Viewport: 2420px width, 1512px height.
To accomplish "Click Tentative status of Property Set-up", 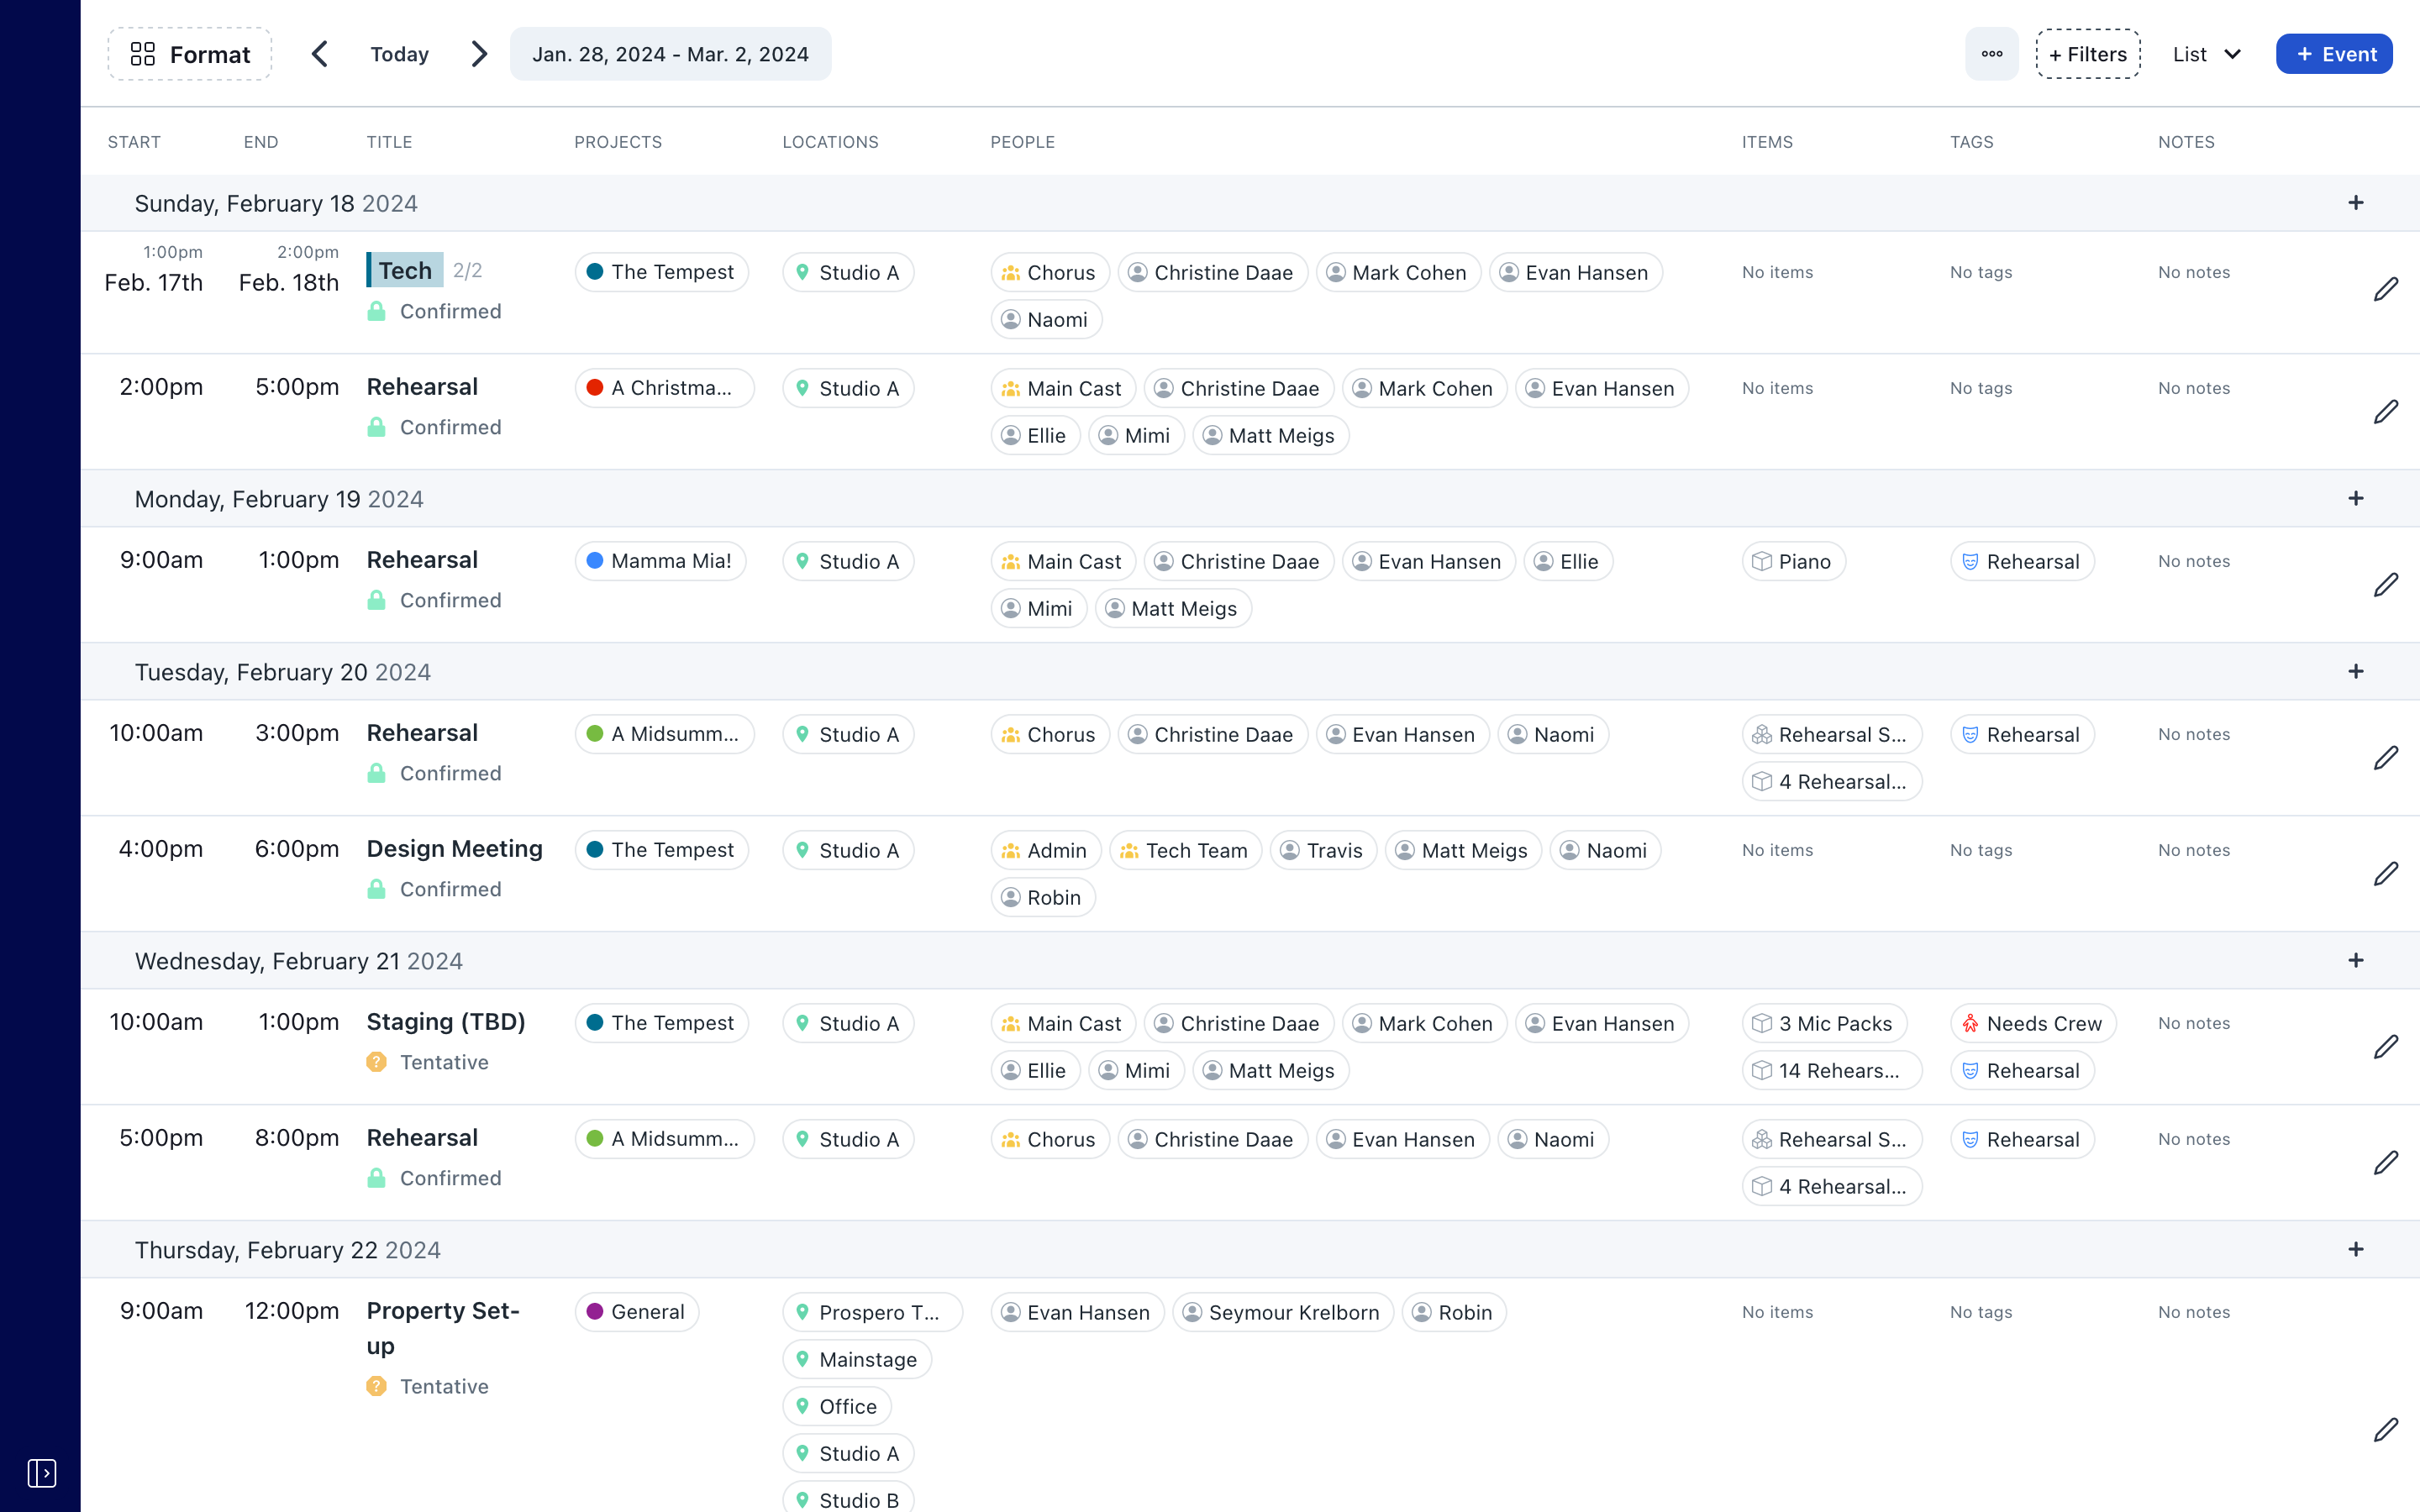I will [x=443, y=1386].
